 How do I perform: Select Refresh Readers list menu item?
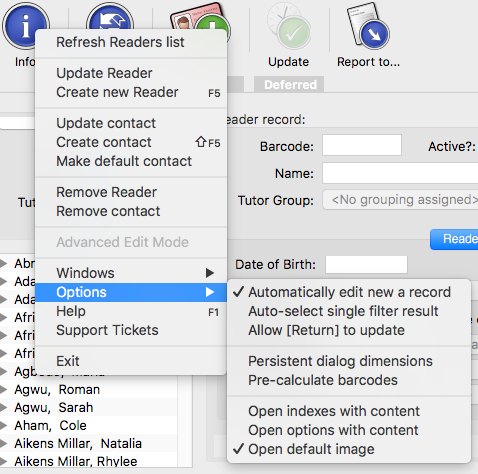pos(131,42)
